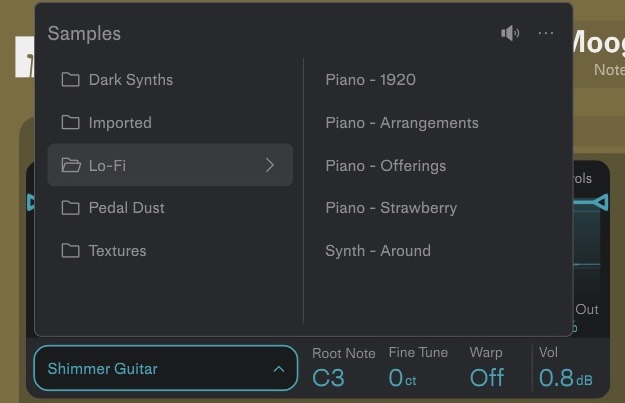Select the Synth - Around sample
The width and height of the screenshot is (625, 403).
click(x=377, y=251)
